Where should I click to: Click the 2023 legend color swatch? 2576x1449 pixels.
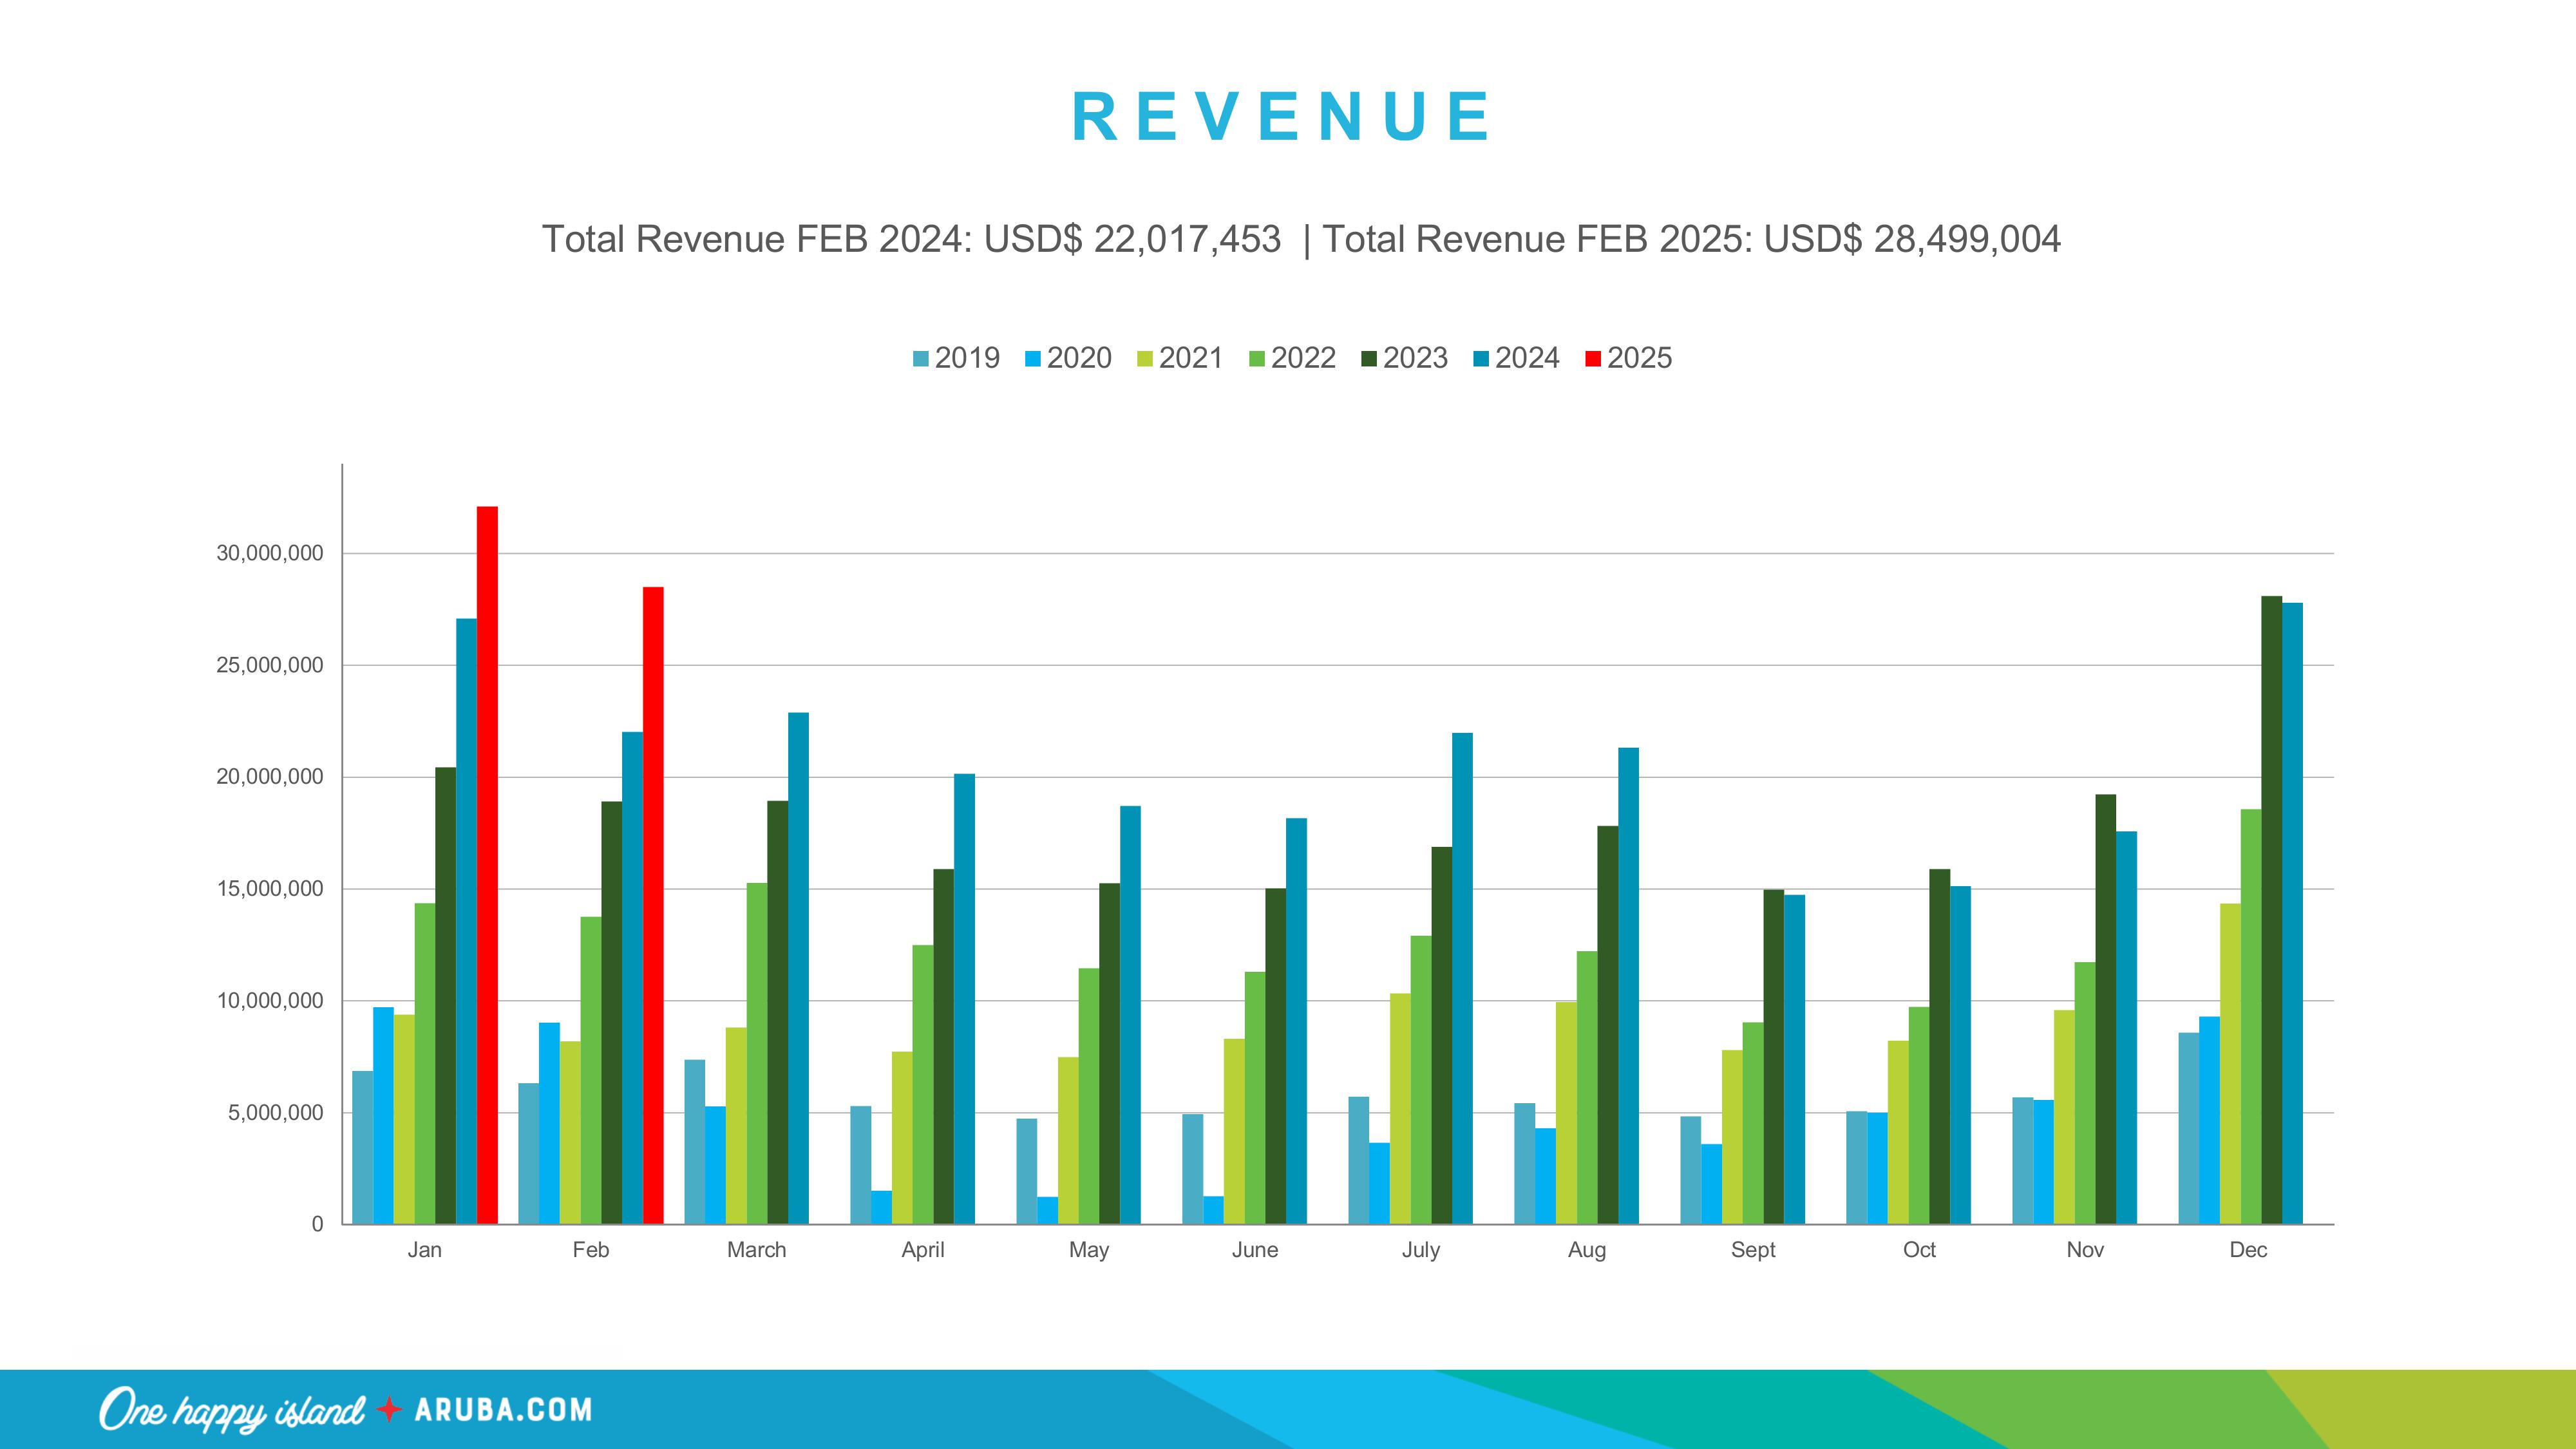point(1369,359)
